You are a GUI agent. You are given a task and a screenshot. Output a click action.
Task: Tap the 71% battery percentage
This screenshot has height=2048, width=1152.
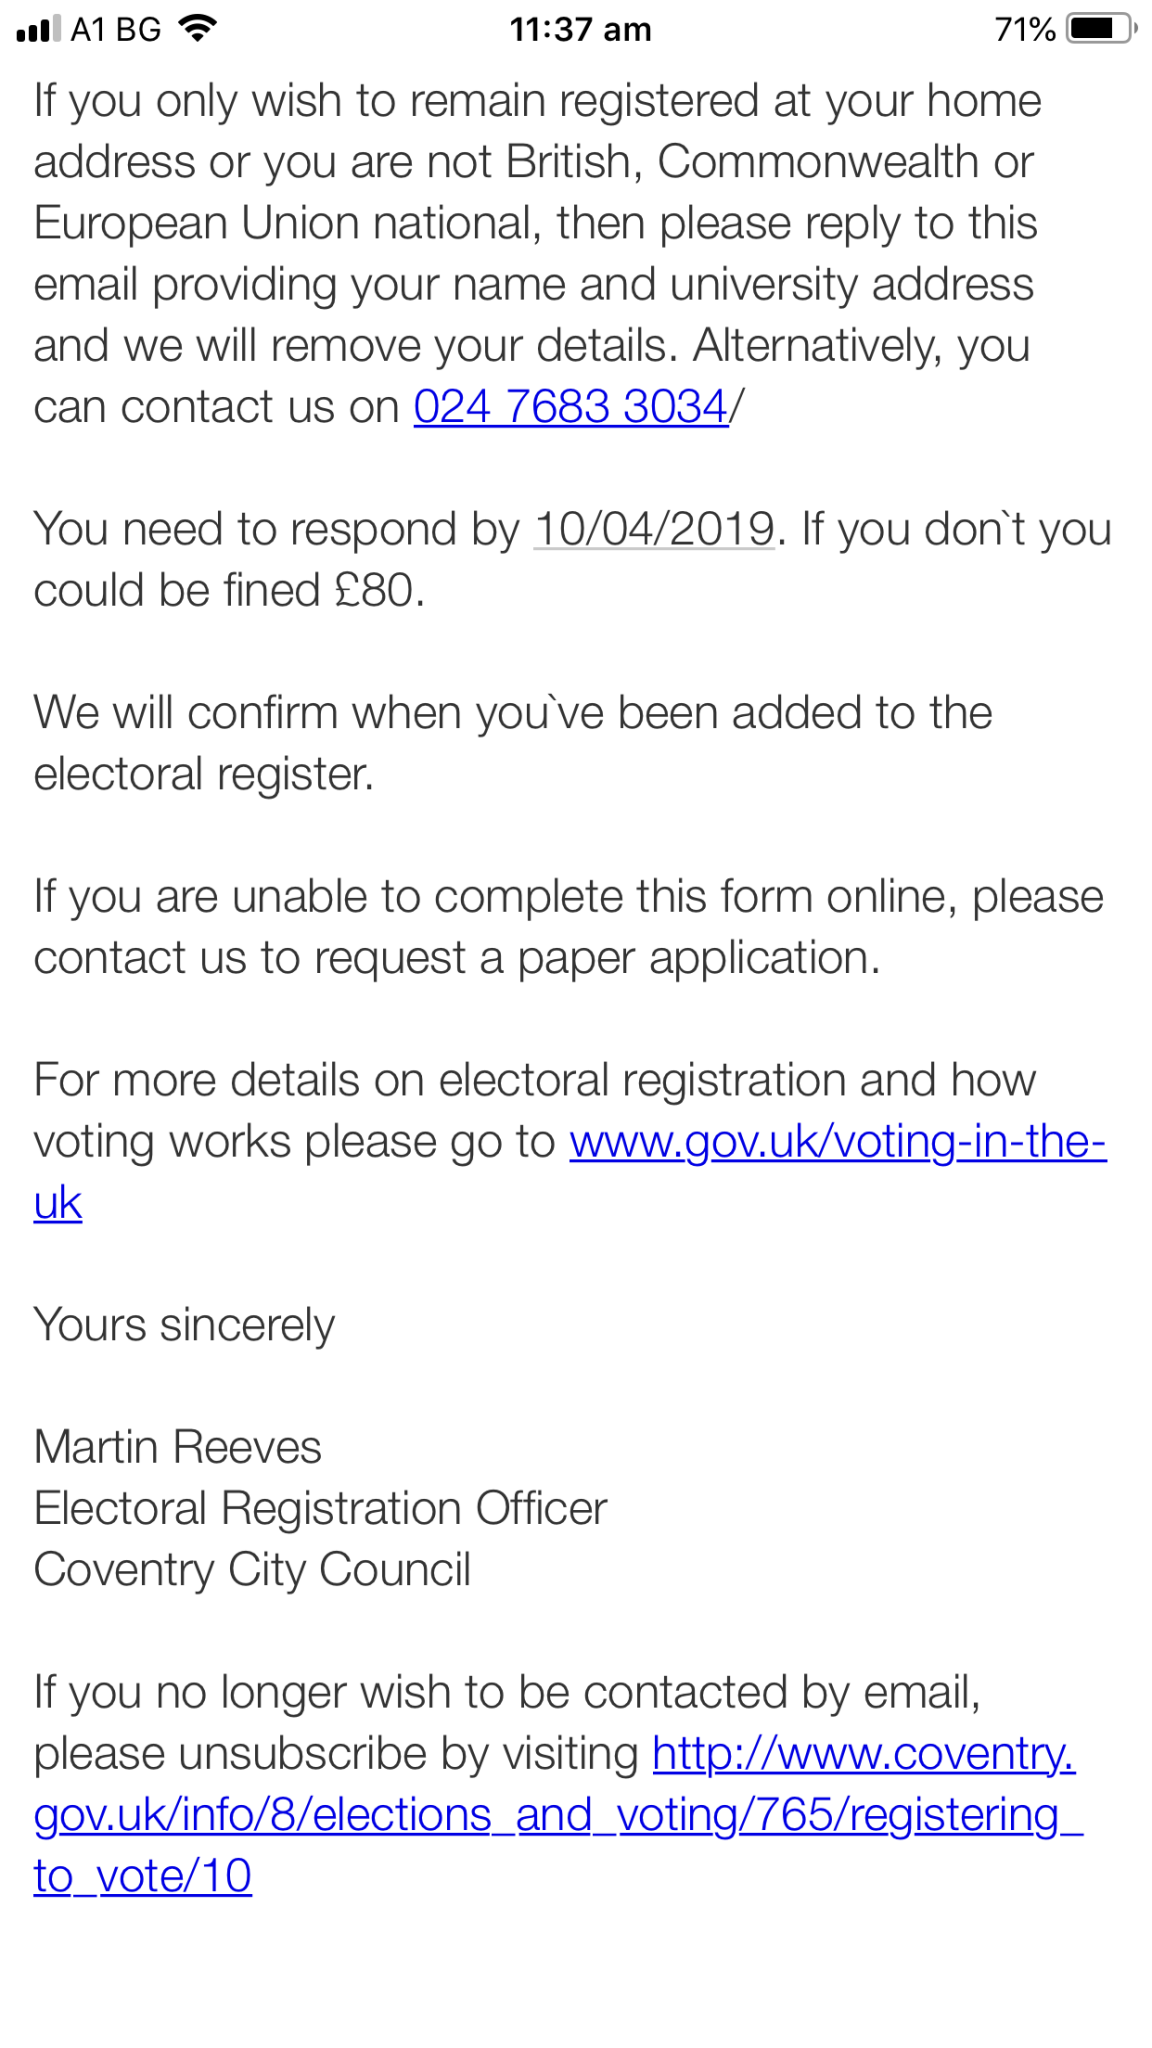coord(1025,30)
